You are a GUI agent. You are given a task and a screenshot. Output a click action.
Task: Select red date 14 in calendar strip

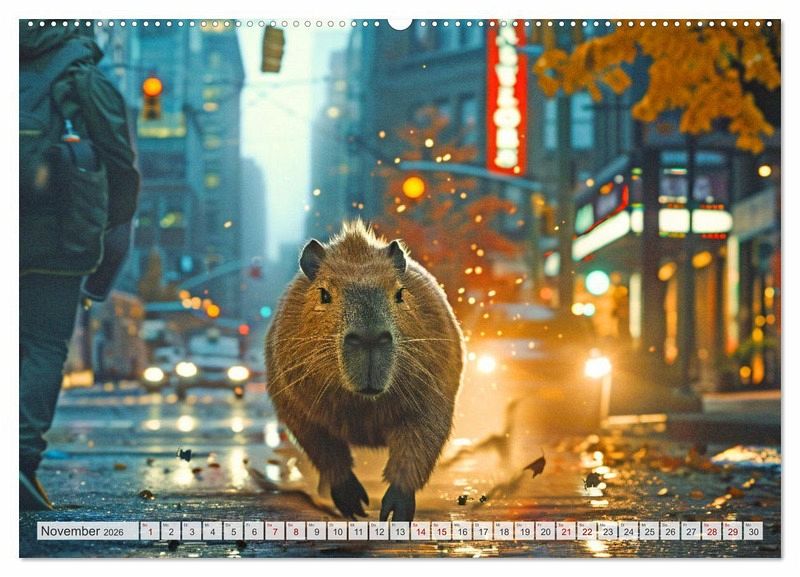point(420,531)
